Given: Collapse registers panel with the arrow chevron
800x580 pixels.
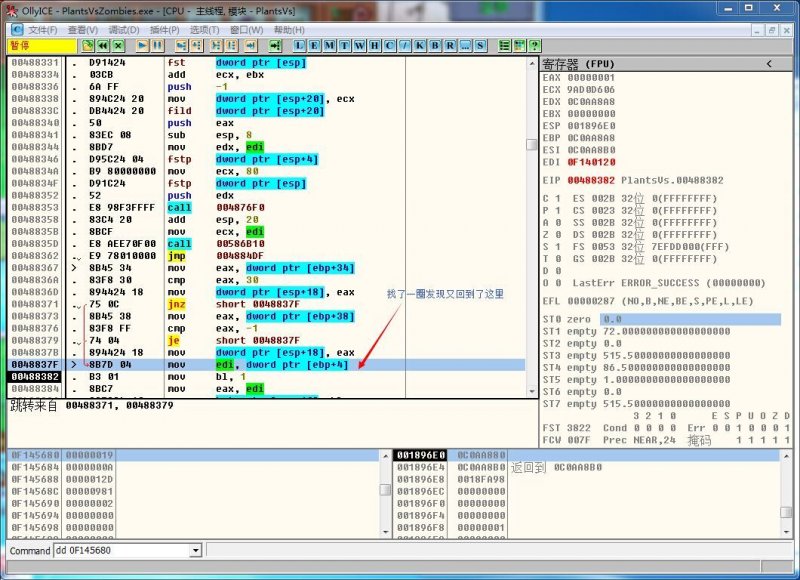Looking at the screenshot, I should point(769,64).
